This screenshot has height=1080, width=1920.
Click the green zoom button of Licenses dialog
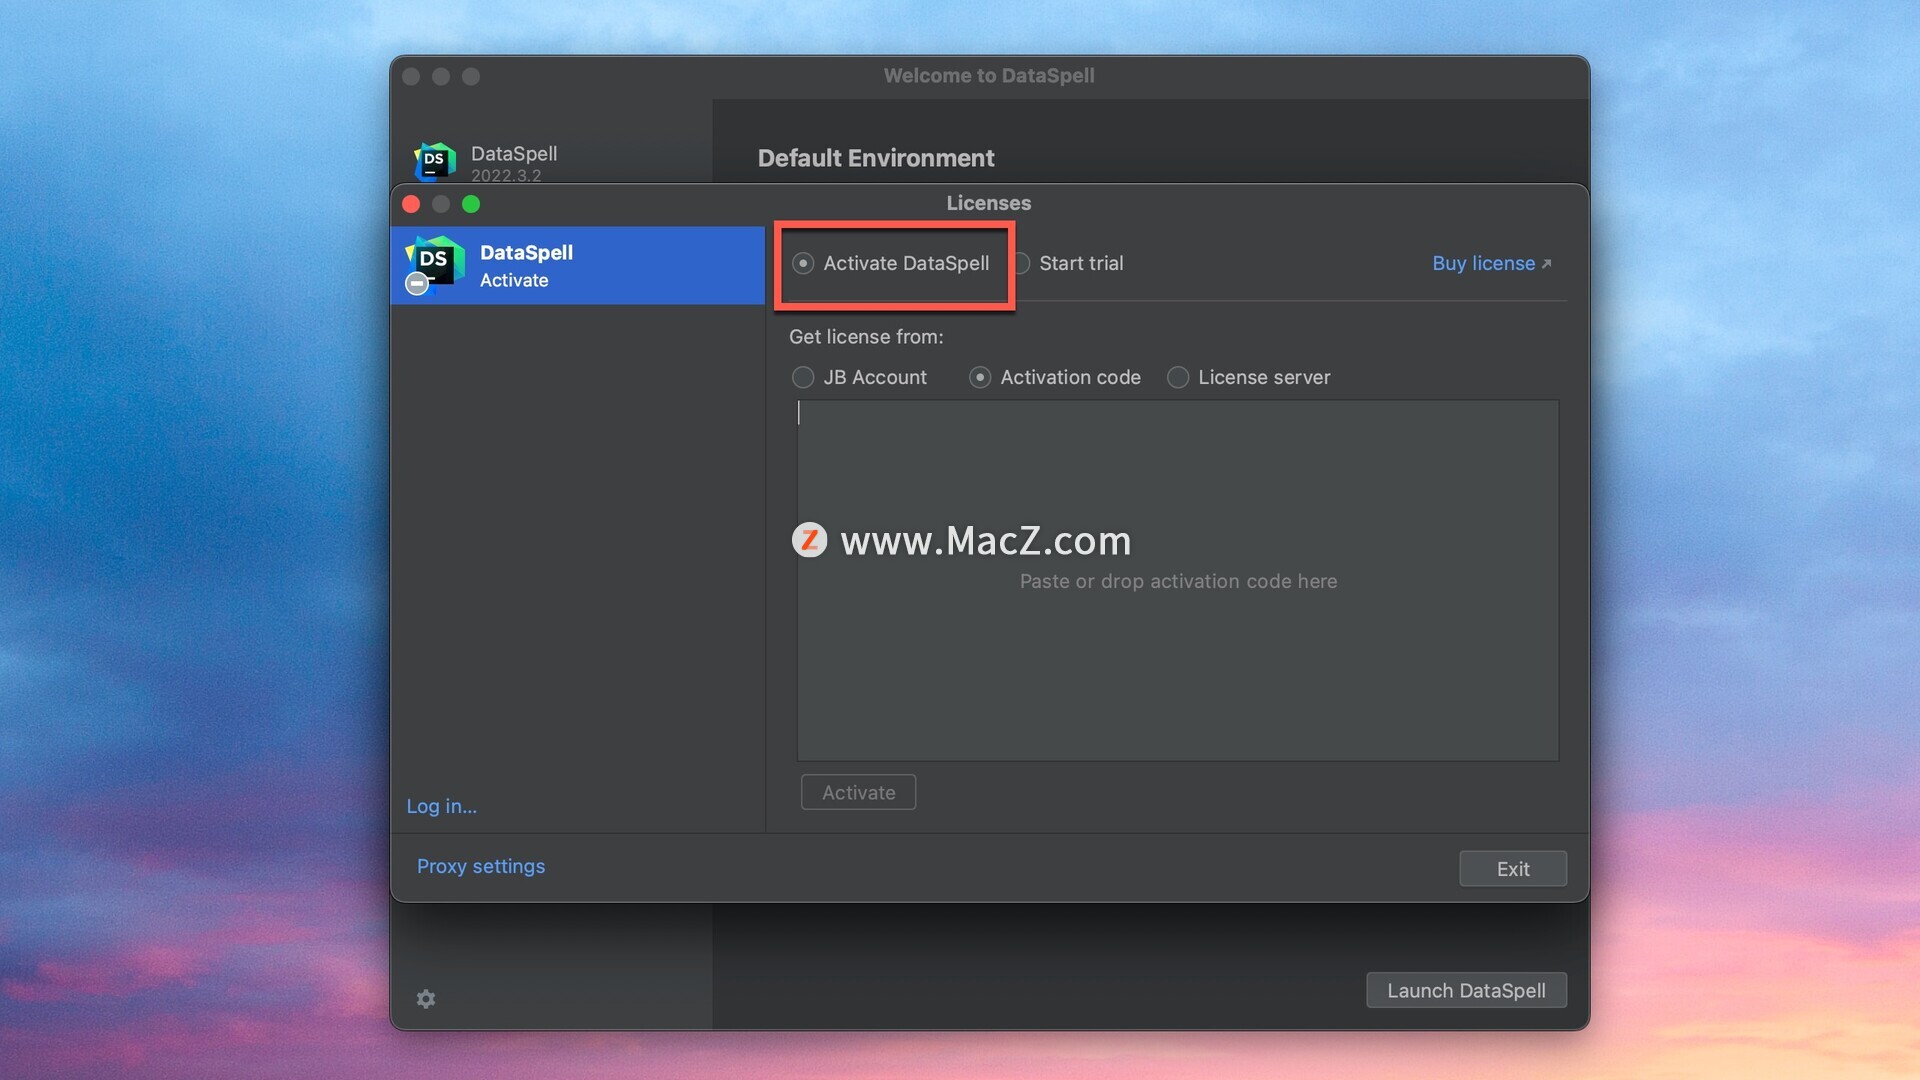coord(471,204)
